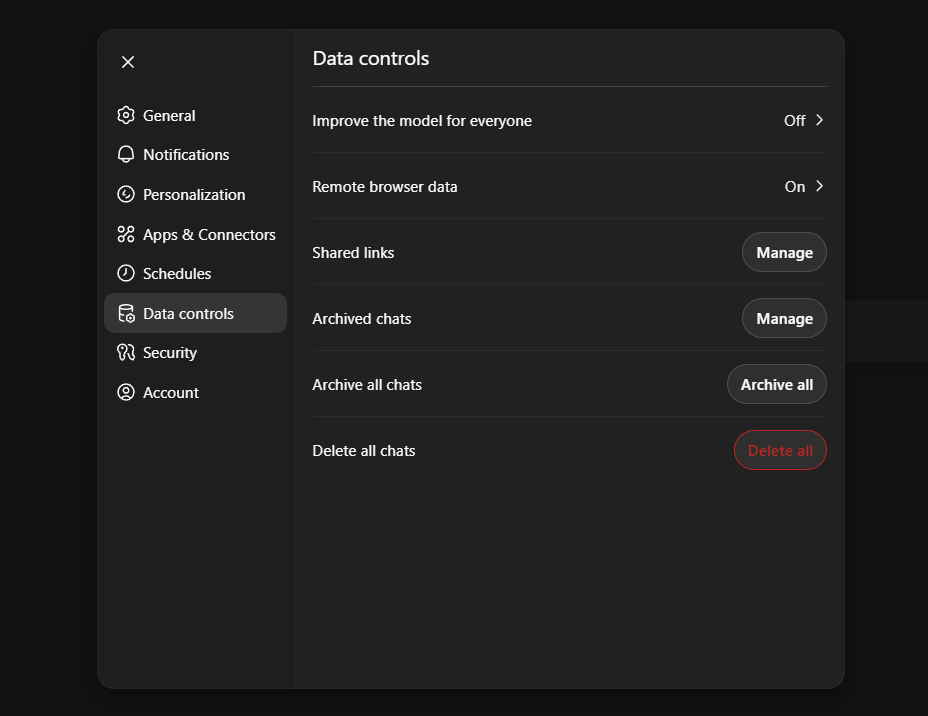Click the Personalization clock icon
Viewport: 928px width, 716px height.
click(x=126, y=194)
